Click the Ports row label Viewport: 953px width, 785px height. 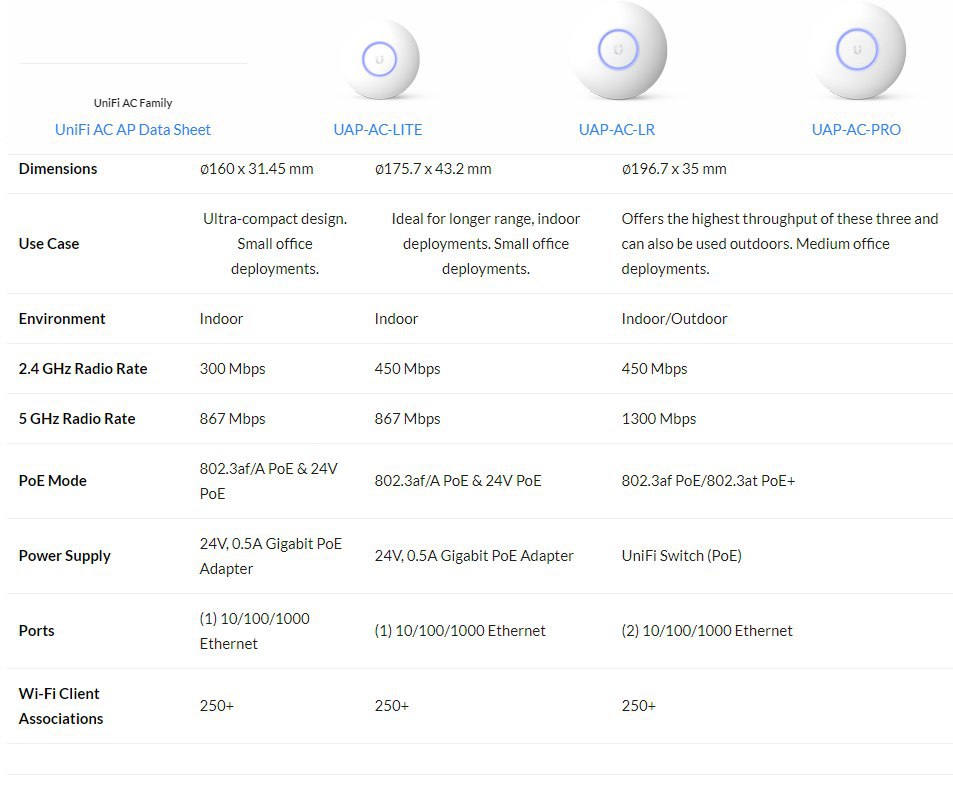pyautogui.click(x=36, y=631)
